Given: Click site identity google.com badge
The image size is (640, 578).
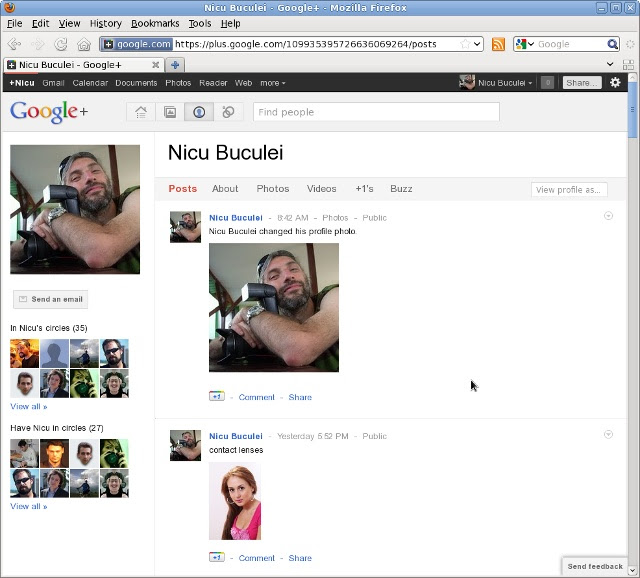Looking at the screenshot, I should coord(137,44).
